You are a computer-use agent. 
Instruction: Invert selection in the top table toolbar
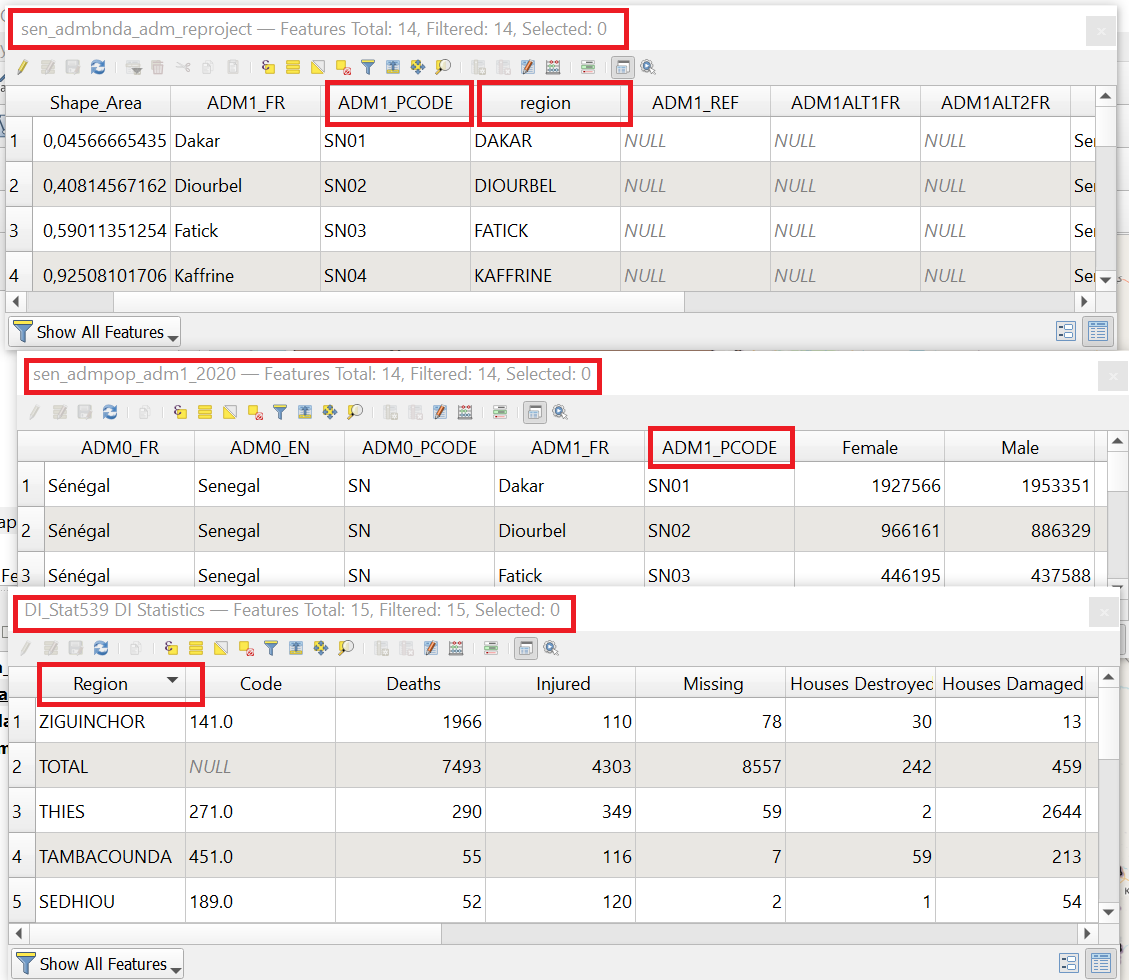pyautogui.click(x=318, y=67)
